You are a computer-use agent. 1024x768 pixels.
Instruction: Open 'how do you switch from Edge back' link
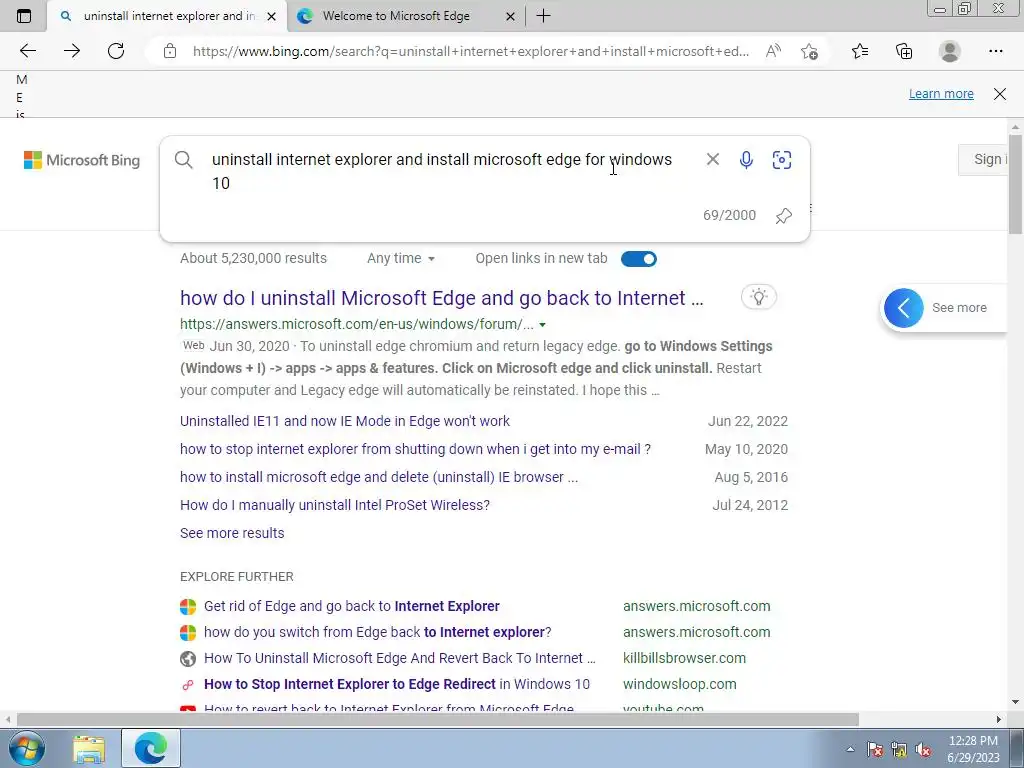click(x=377, y=632)
